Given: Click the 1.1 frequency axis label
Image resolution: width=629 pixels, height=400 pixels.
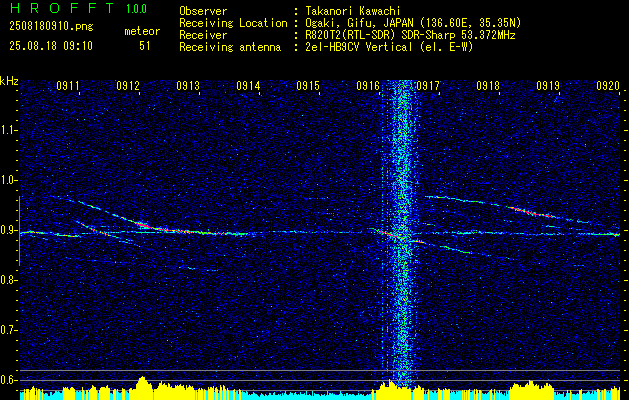Looking at the screenshot, I should point(9,130).
